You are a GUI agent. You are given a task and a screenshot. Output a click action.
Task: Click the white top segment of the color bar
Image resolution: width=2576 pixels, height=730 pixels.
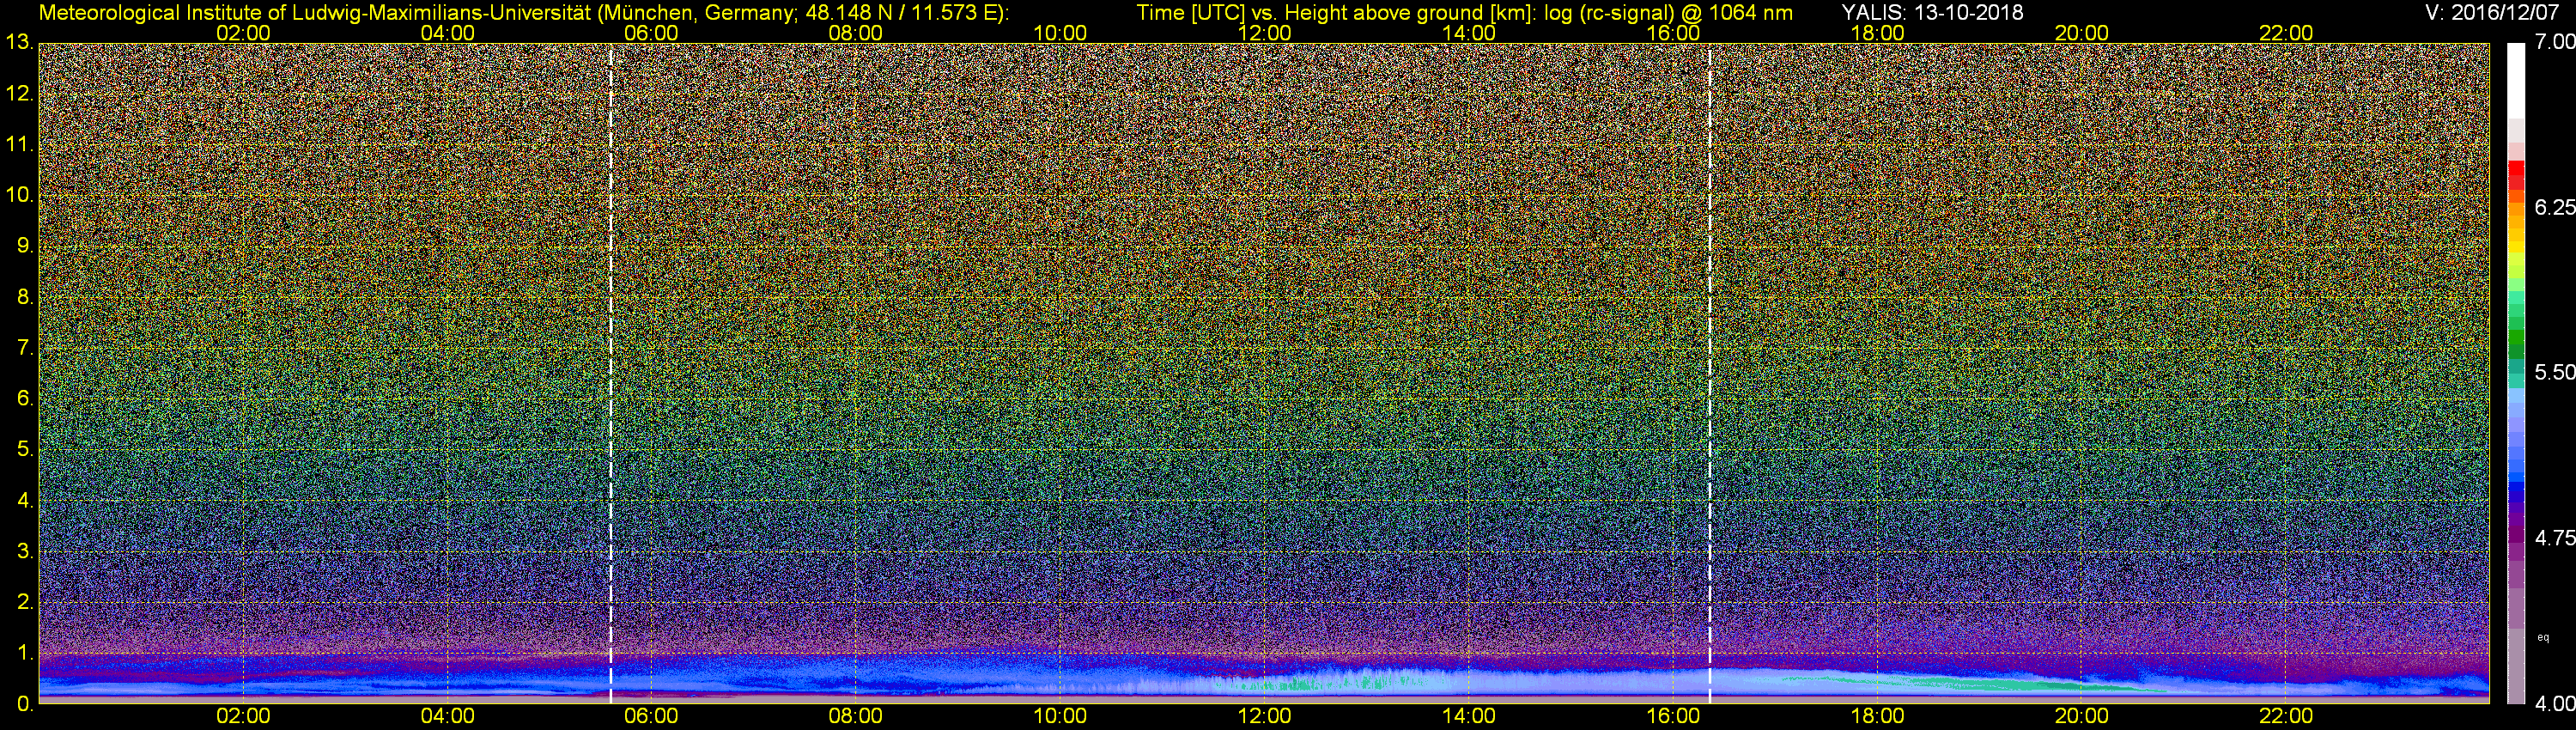[2516, 82]
